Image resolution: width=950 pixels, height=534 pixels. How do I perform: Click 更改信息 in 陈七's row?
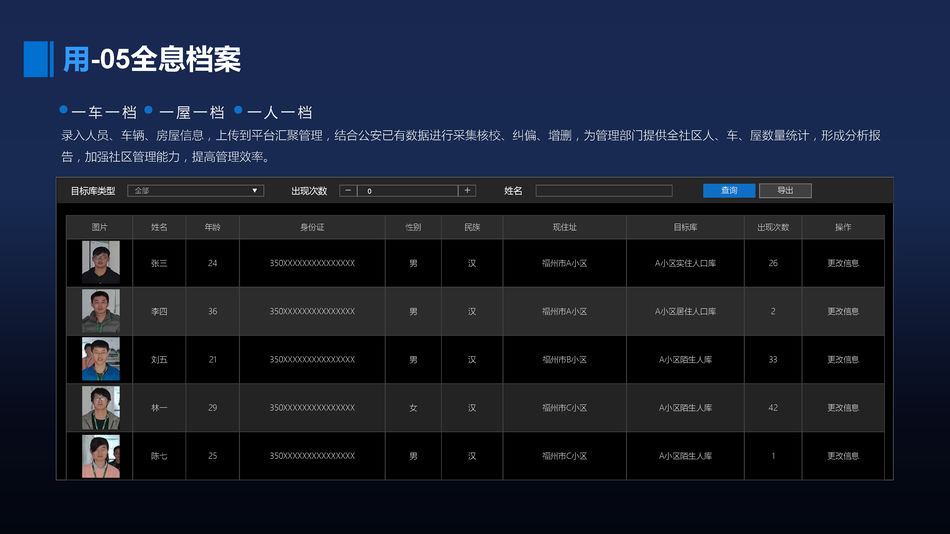[842, 456]
